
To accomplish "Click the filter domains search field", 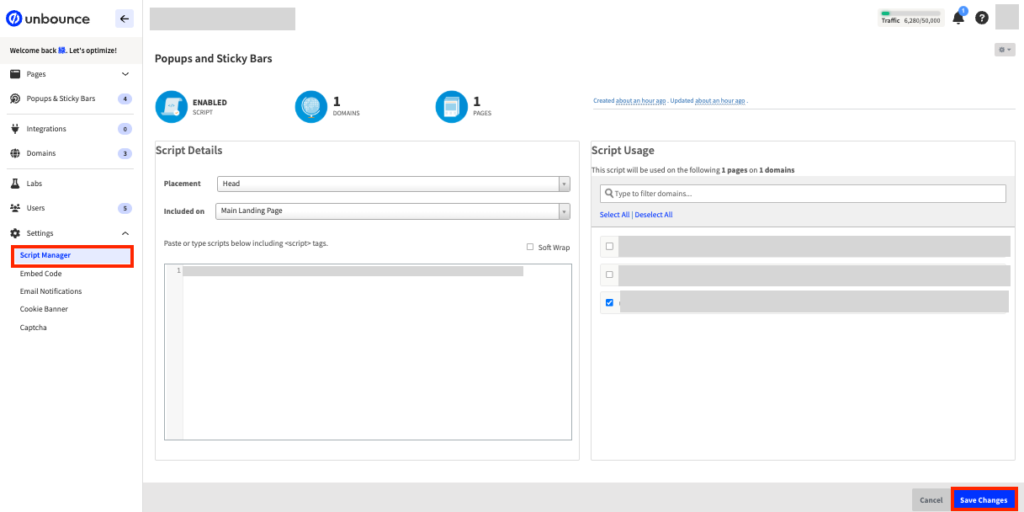I will 803,193.
